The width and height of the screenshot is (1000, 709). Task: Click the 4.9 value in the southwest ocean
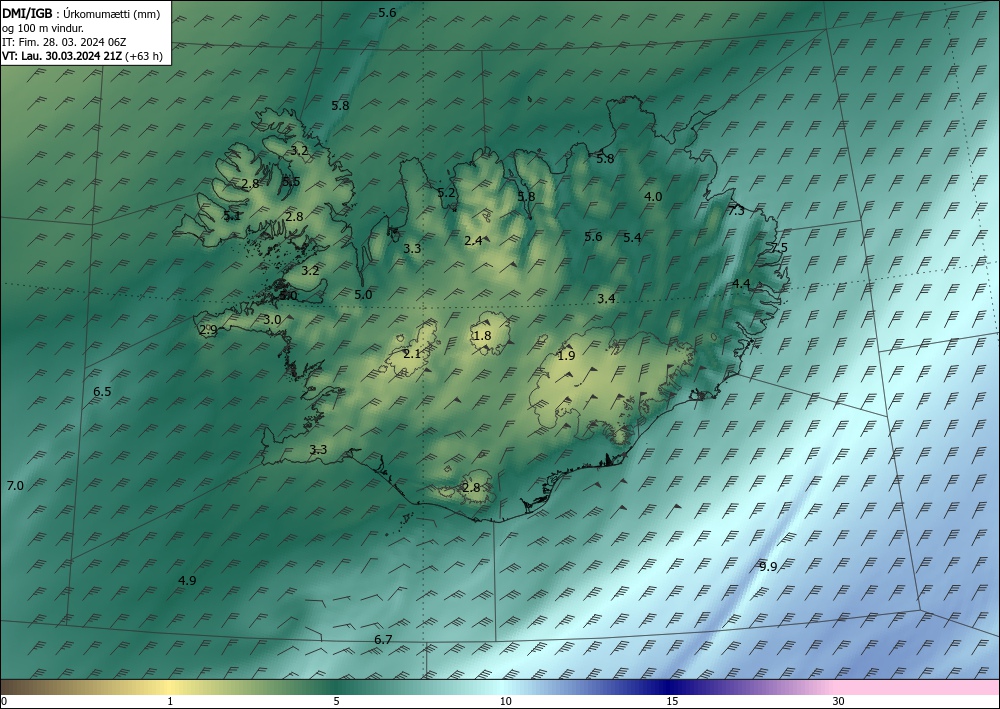[187, 580]
